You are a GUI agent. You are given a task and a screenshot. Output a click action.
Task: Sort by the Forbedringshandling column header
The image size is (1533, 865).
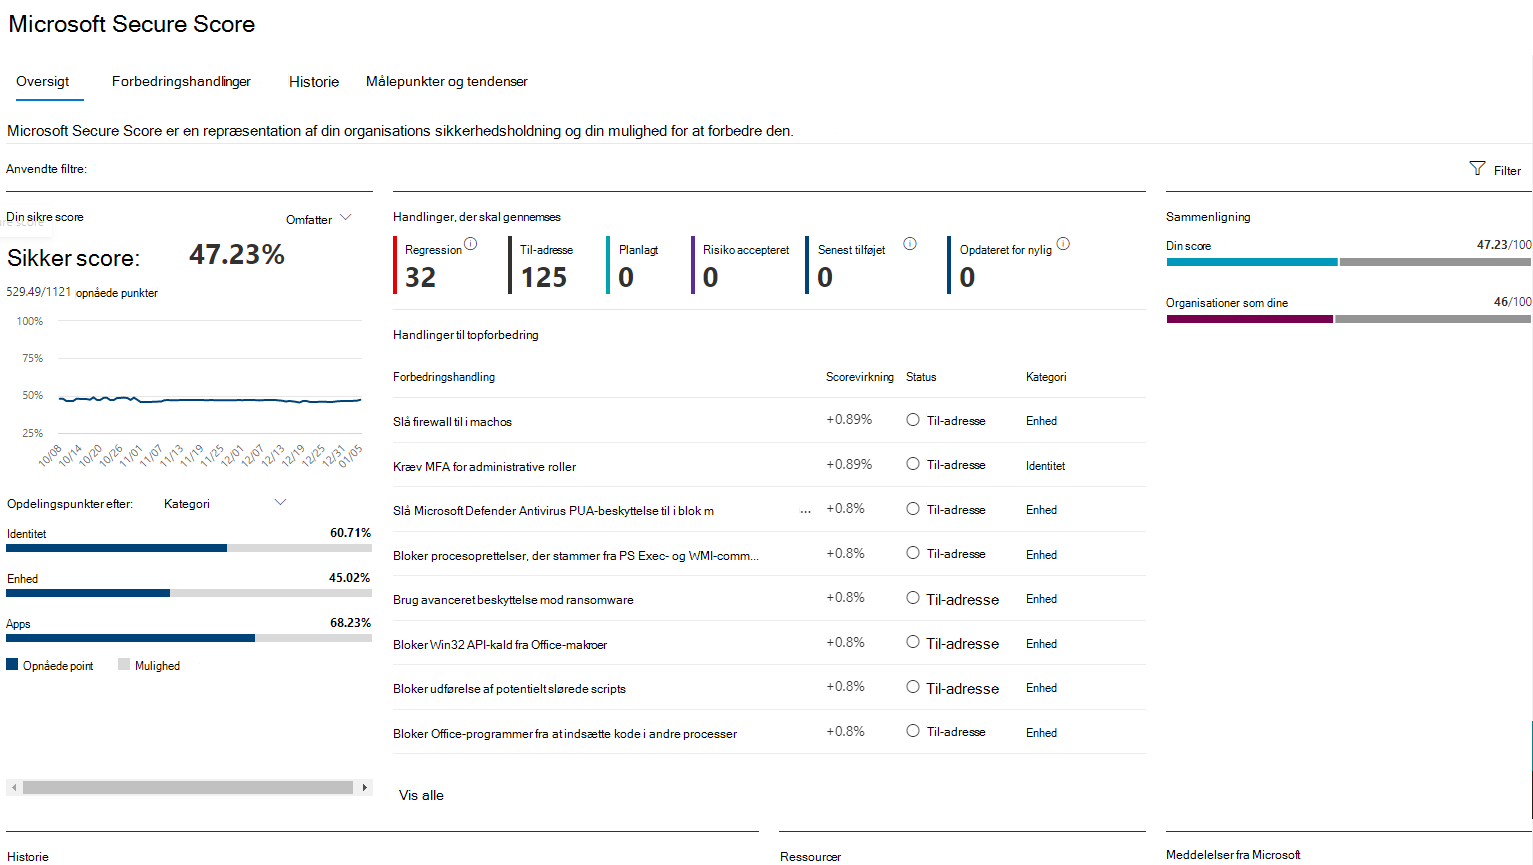[444, 377]
